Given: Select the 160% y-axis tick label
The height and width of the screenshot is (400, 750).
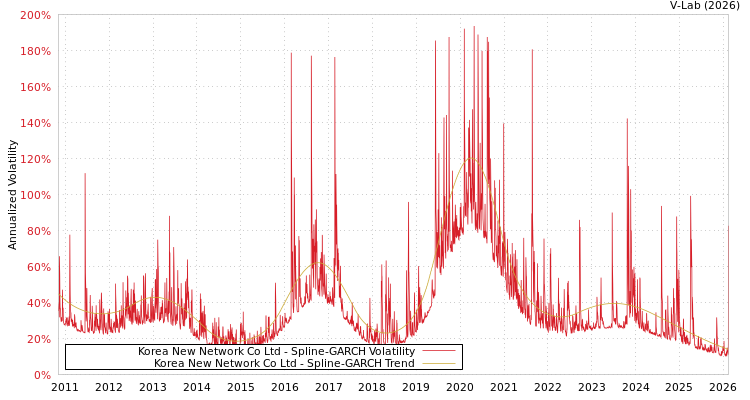Looking at the screenshot, I should click(35, 88).
